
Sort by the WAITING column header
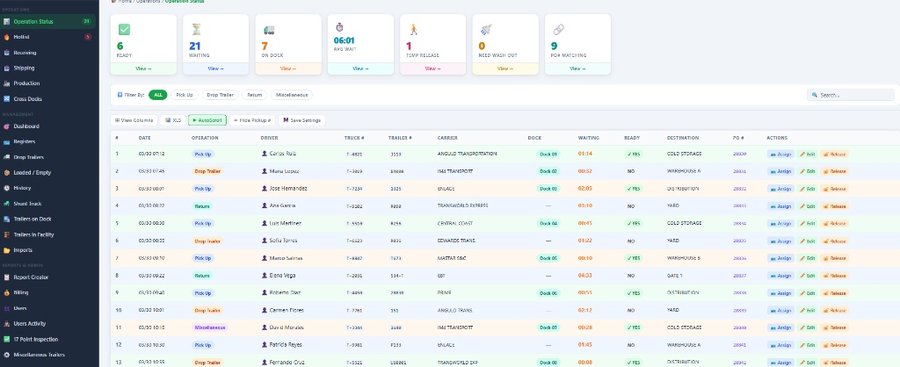(588, 138)
